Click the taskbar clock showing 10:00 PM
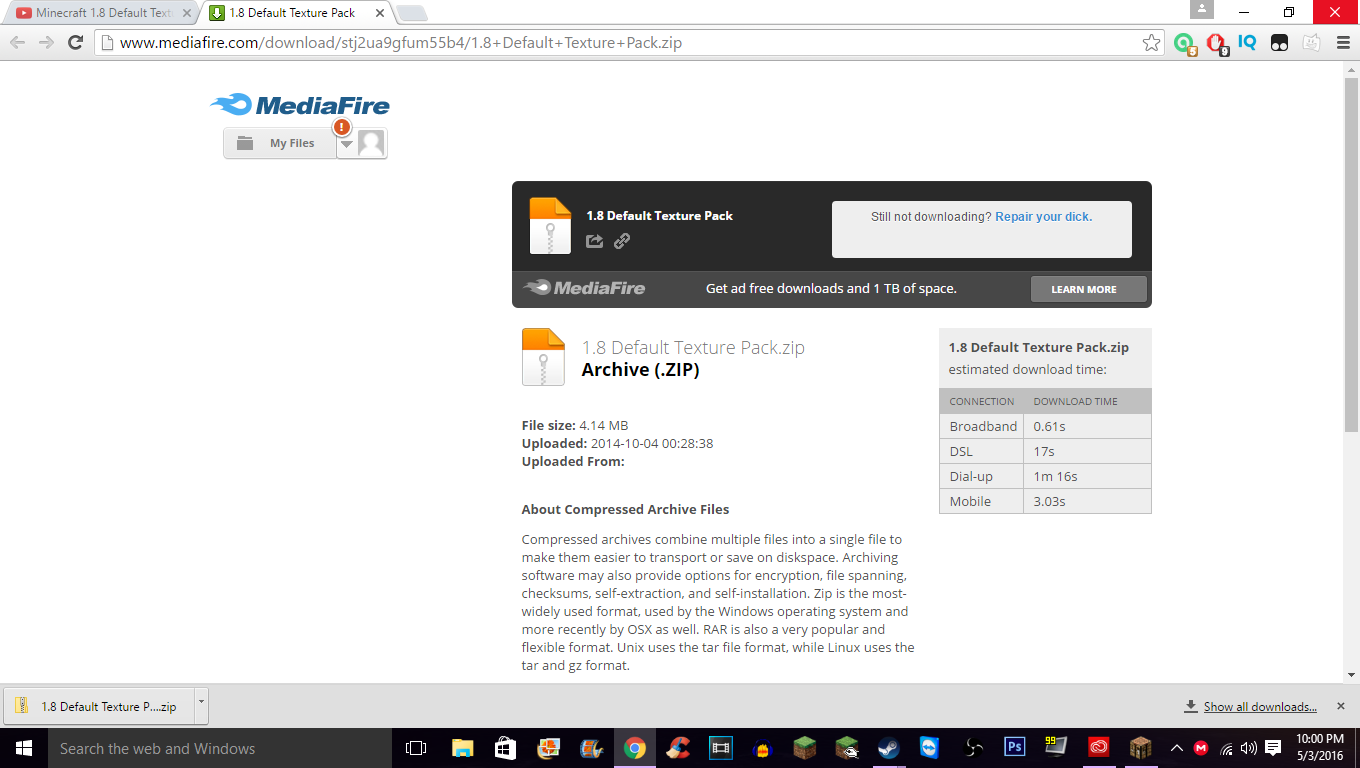 (x=1318, y=748)
